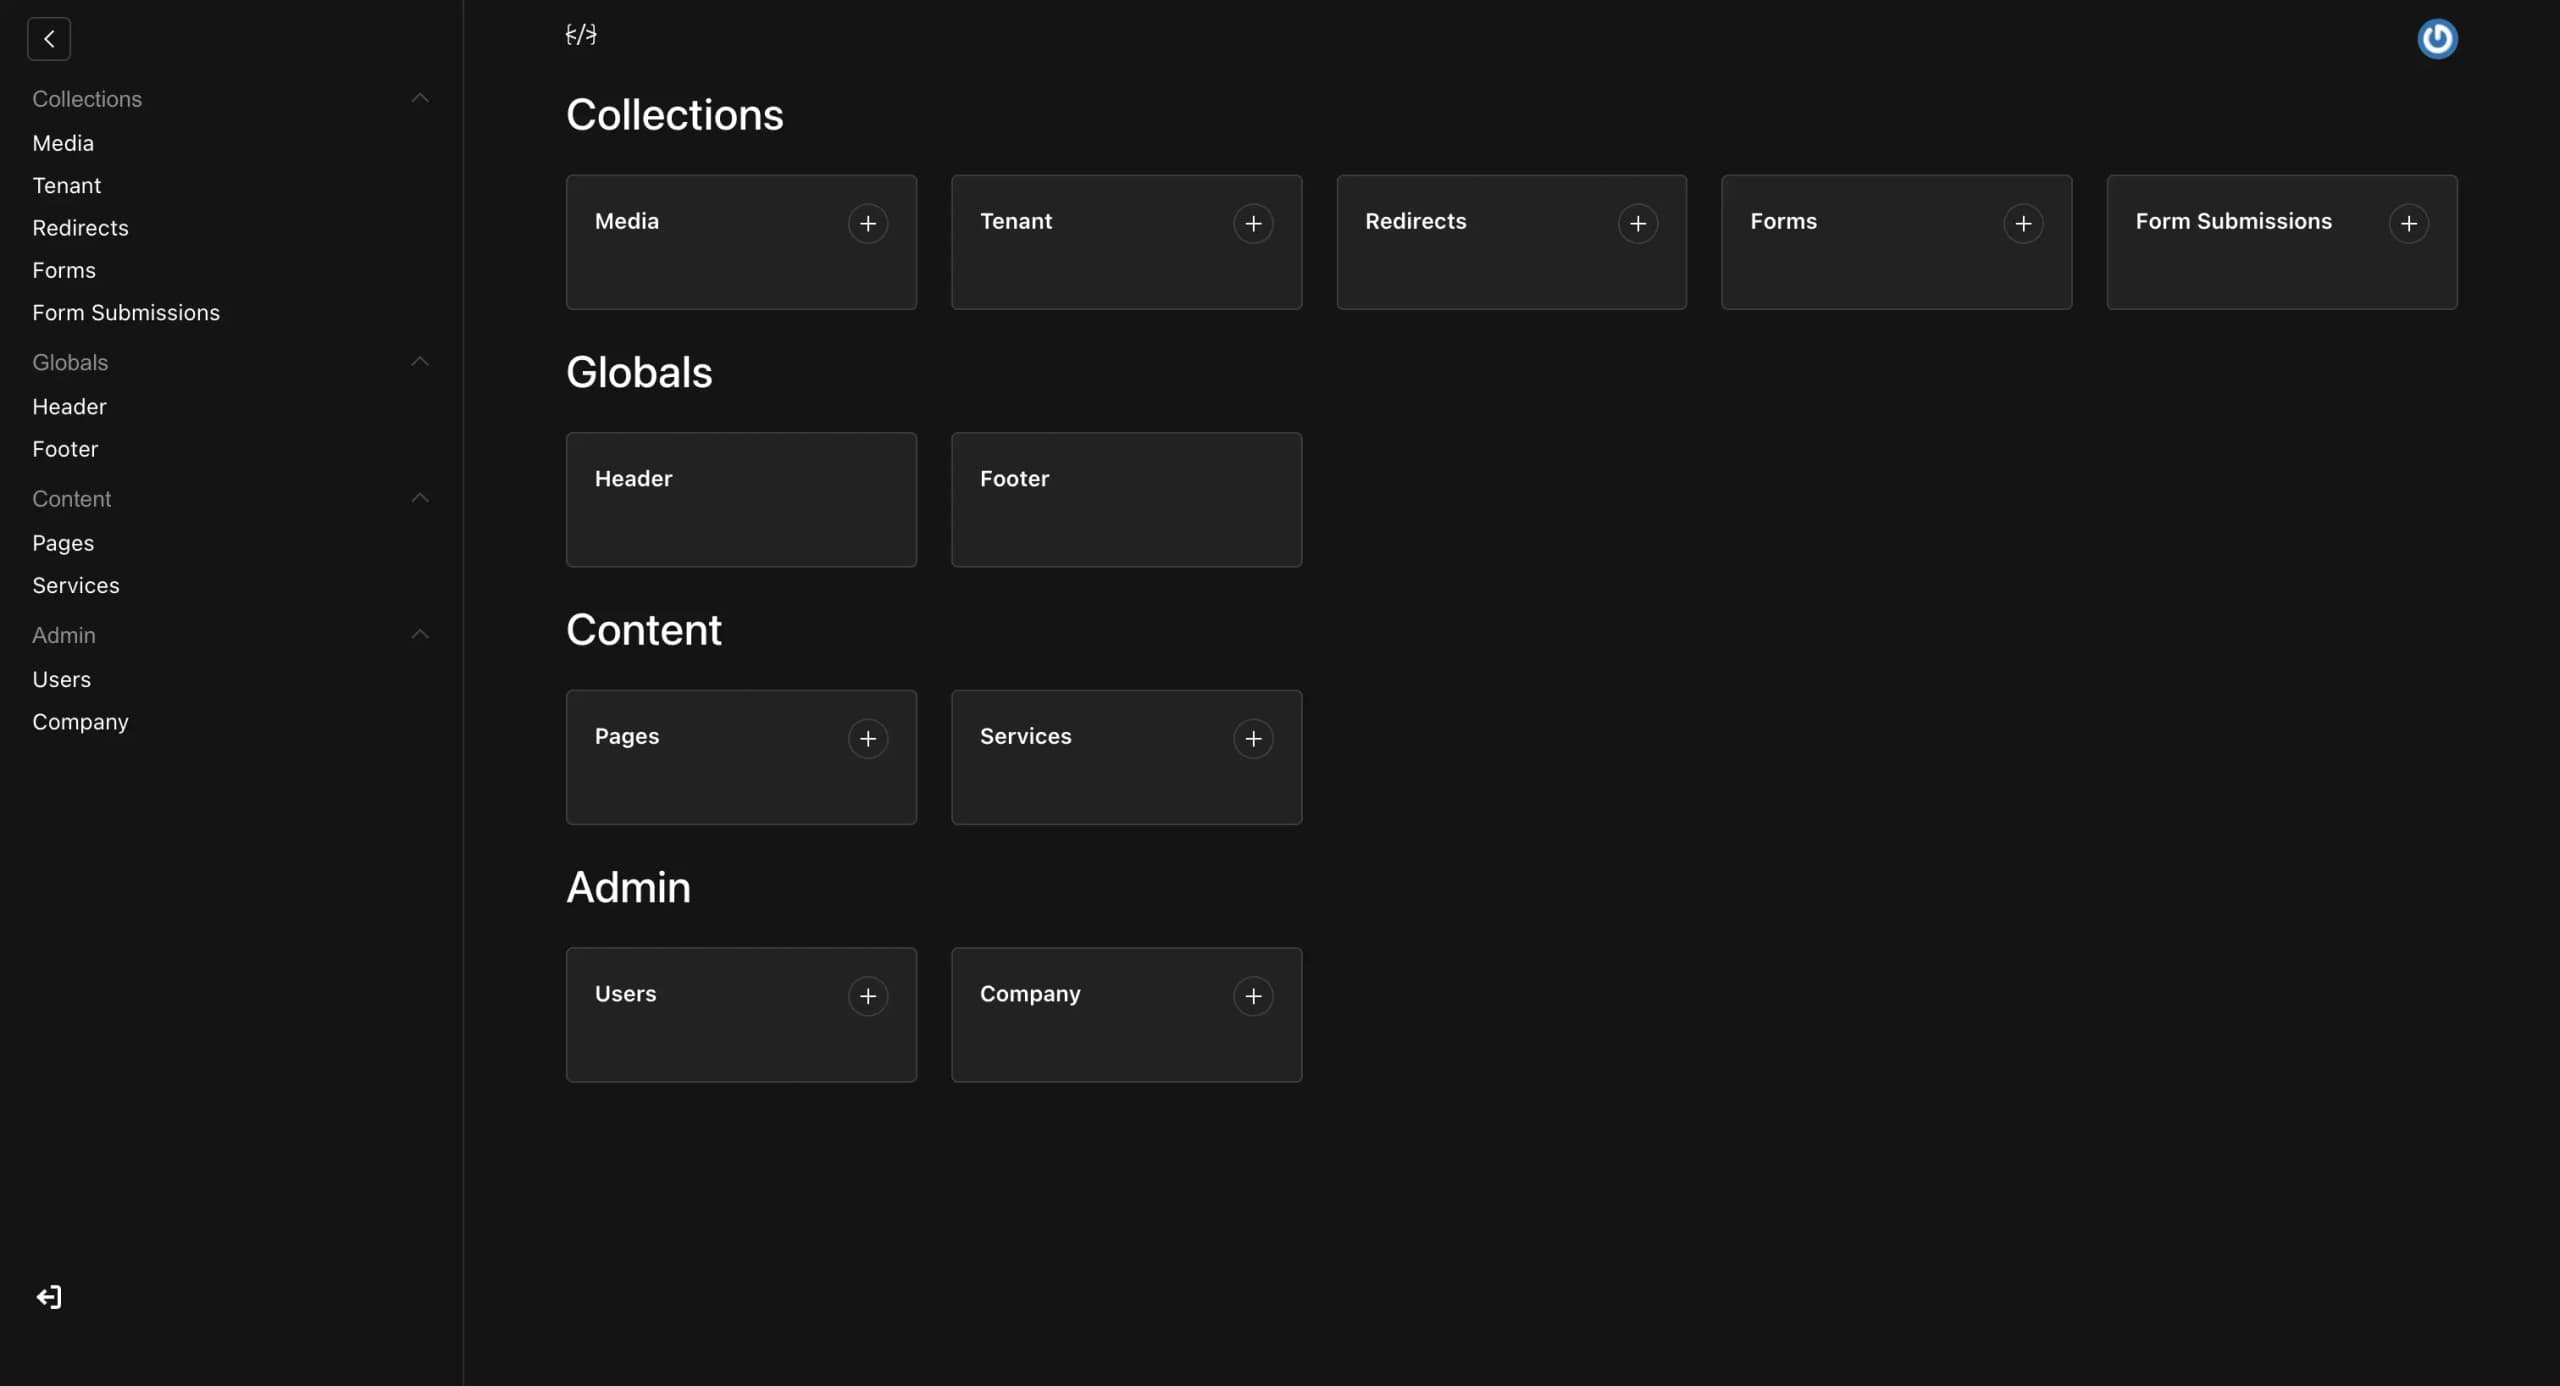Collapse the Admin sidebar section
Viewport: 2560px width, 1386px height.
420,634
